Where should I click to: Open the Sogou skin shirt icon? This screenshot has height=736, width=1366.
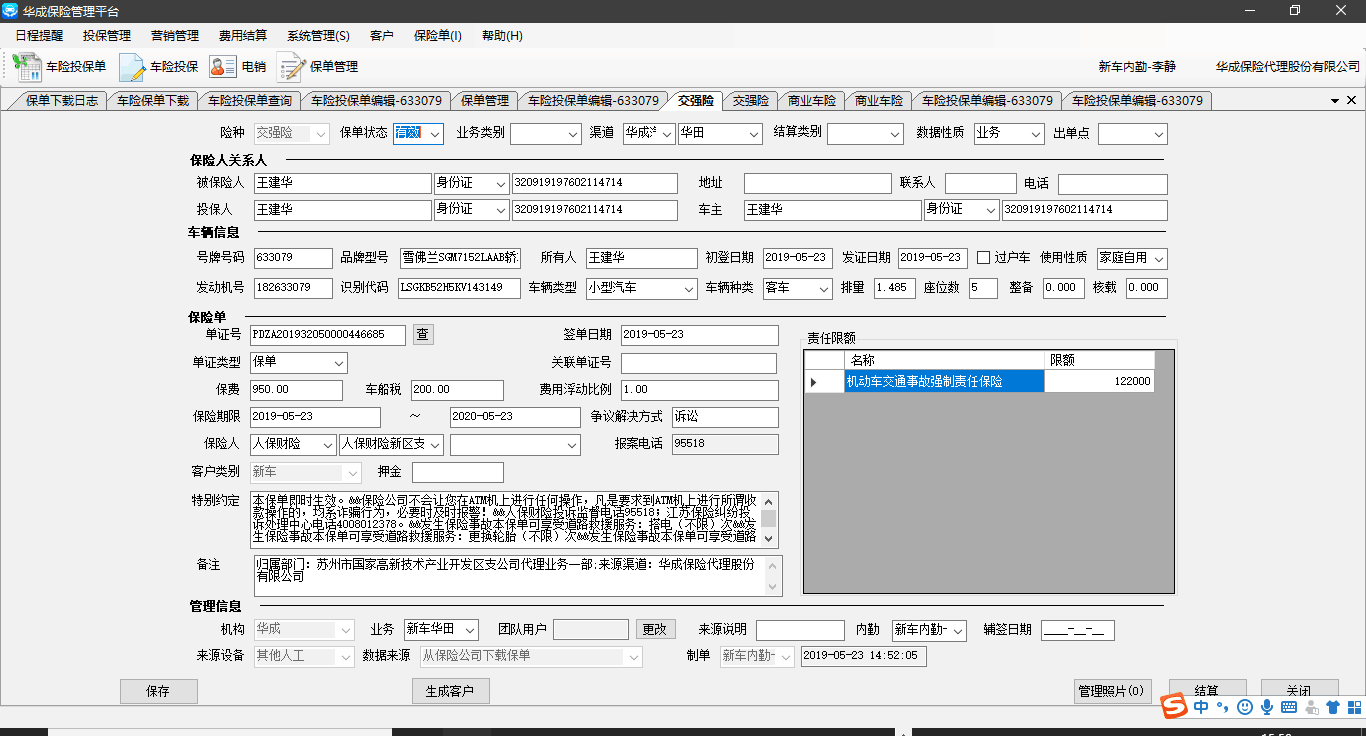1332,707
